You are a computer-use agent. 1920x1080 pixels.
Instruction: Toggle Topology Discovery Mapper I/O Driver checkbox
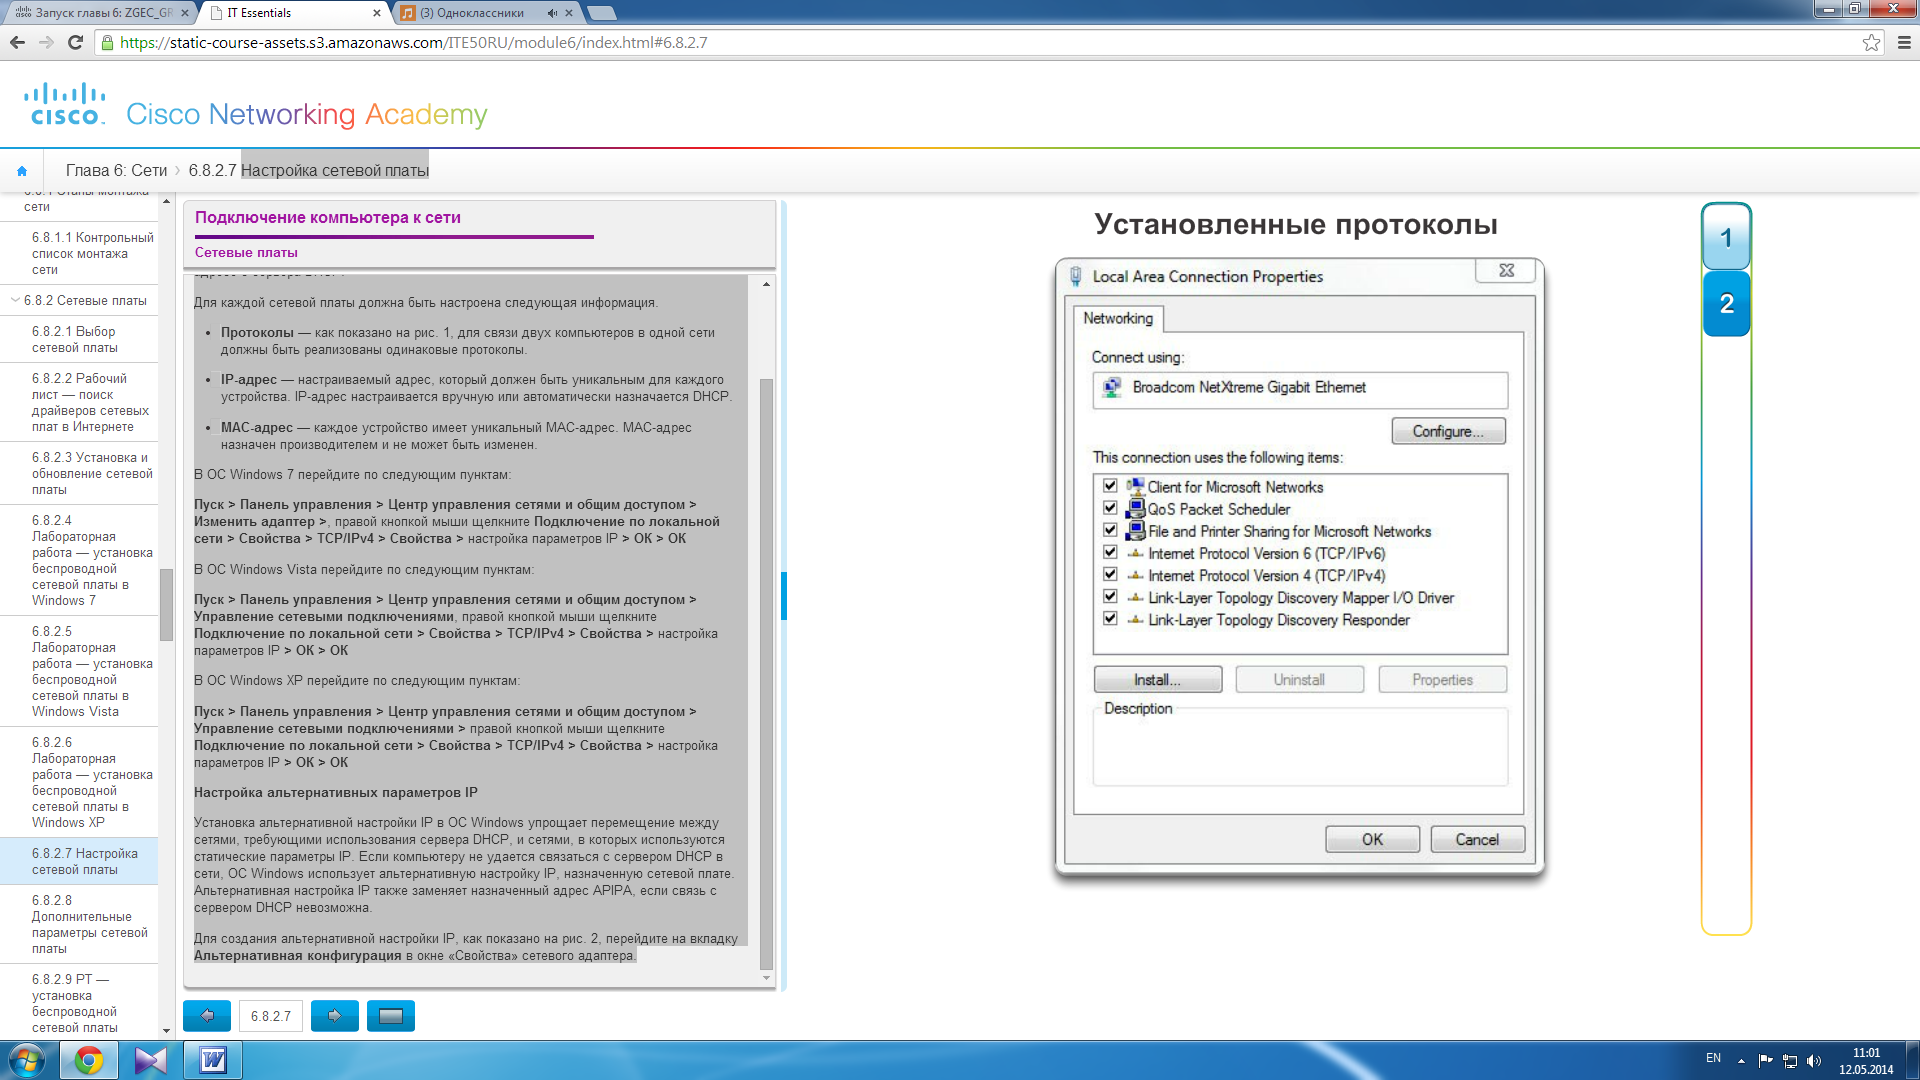tap(1110, 596)
